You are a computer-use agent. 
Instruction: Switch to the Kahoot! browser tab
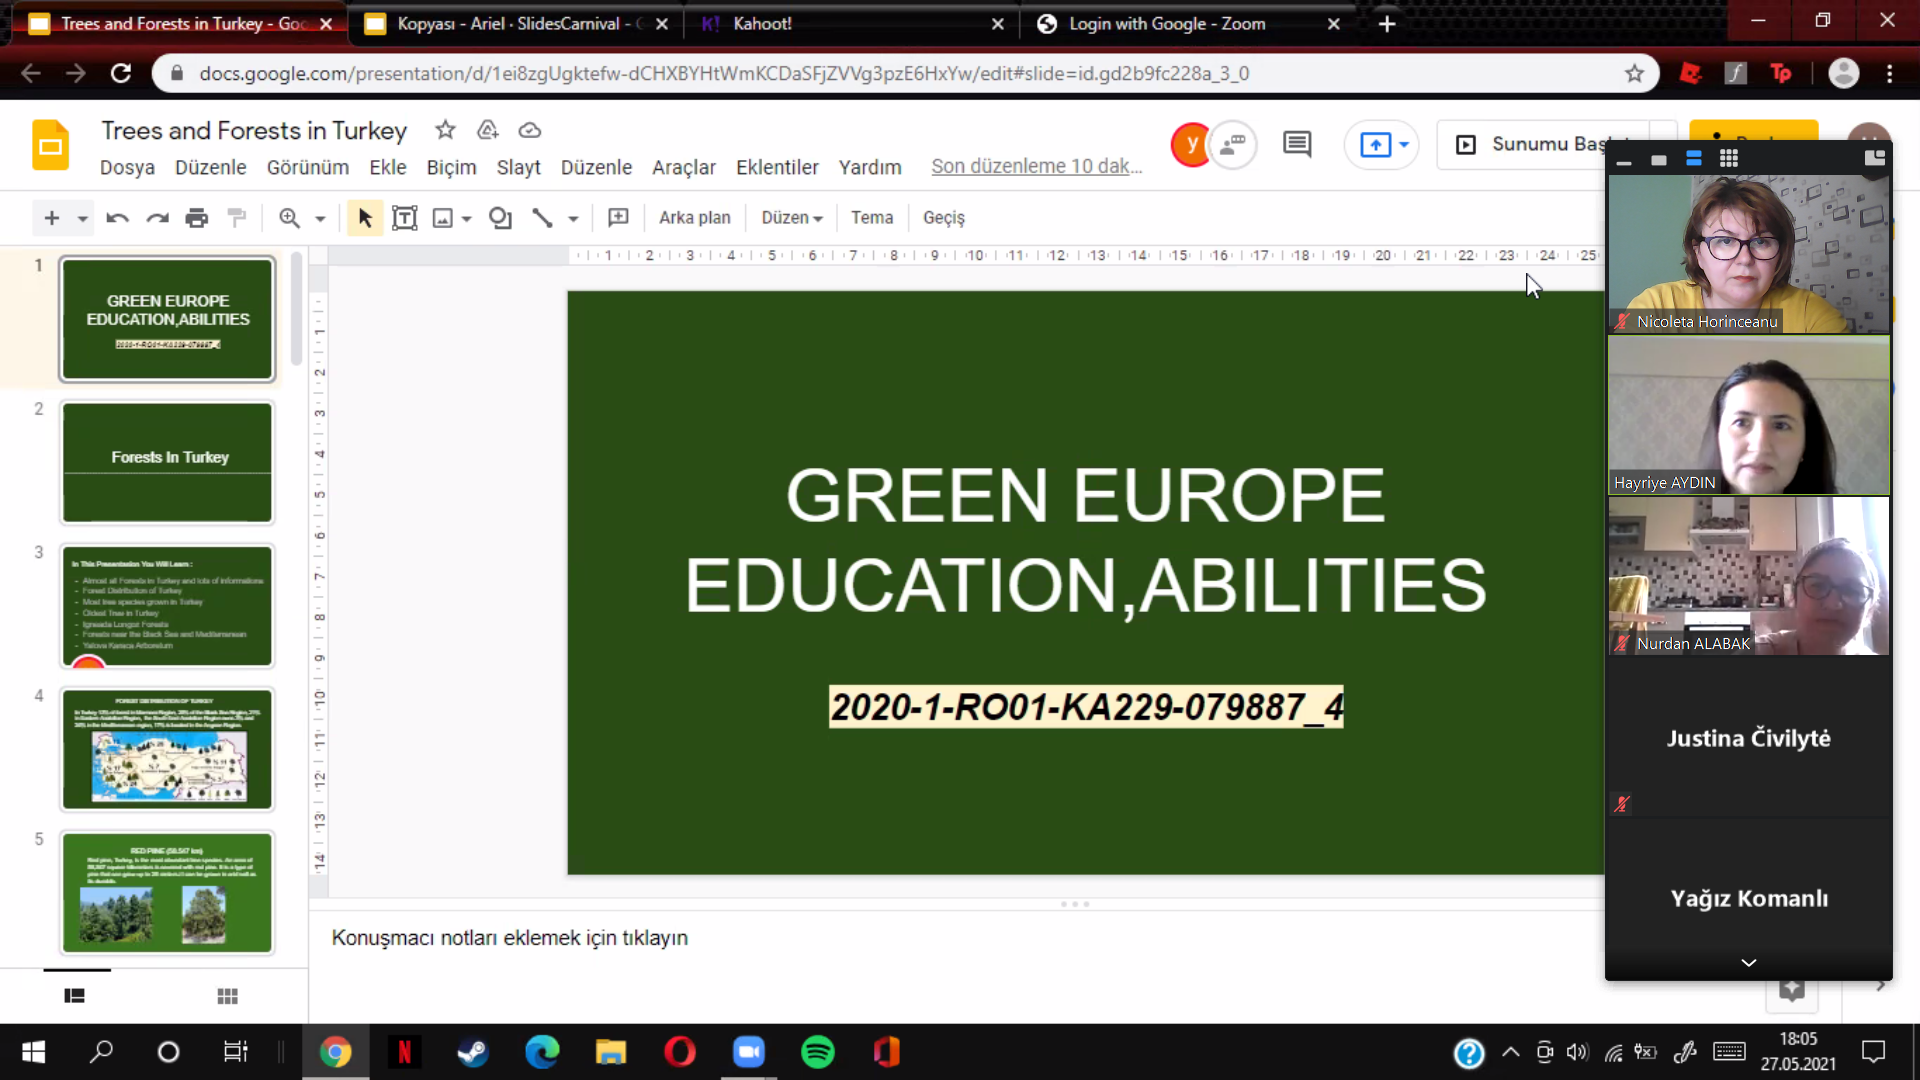click(762, 24)
